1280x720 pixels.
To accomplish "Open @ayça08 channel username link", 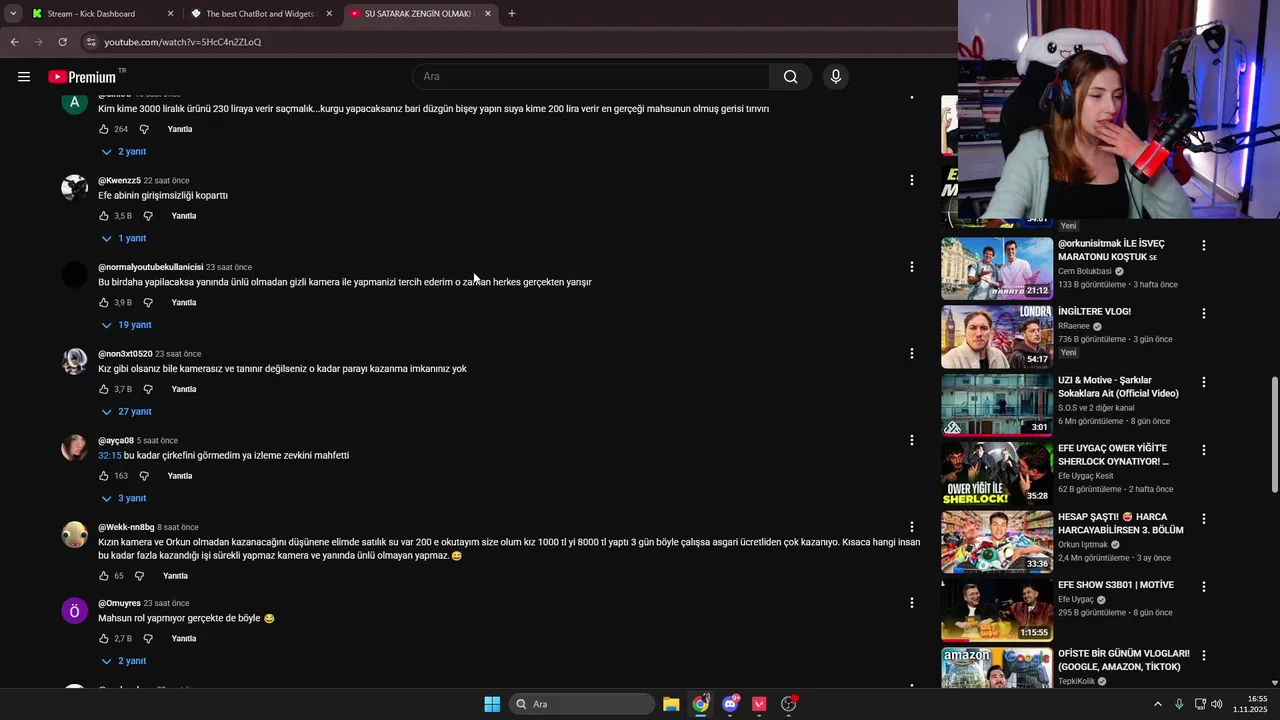I will coord(116,441).
